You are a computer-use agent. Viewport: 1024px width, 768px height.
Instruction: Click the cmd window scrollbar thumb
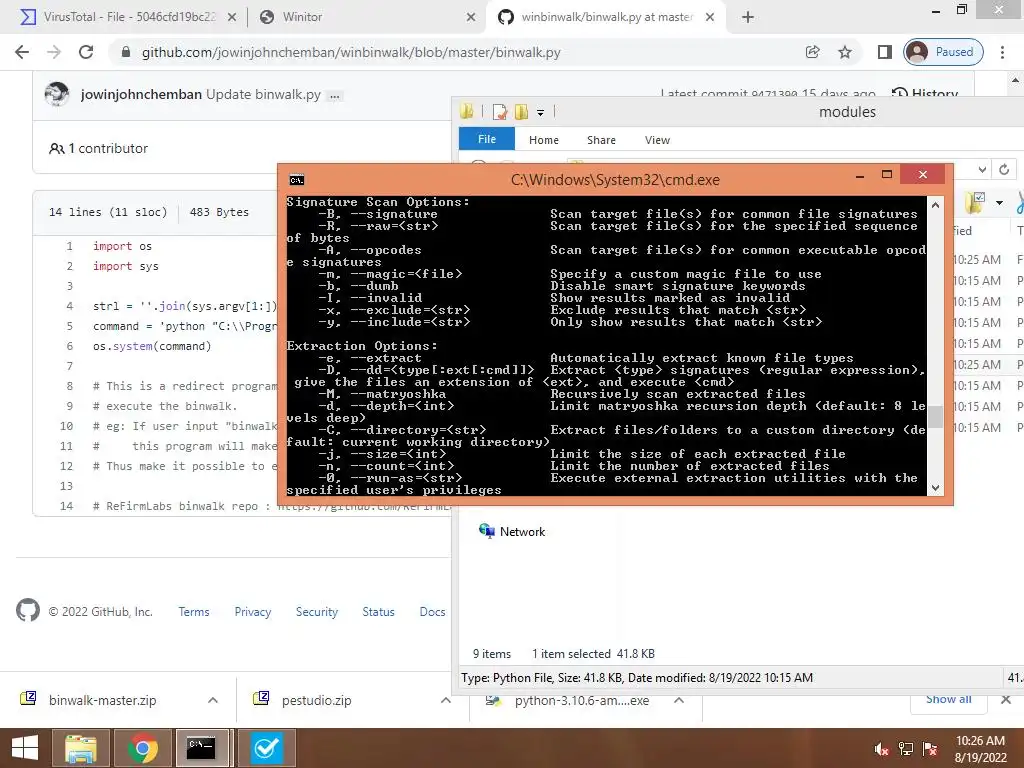pos(936,417)
